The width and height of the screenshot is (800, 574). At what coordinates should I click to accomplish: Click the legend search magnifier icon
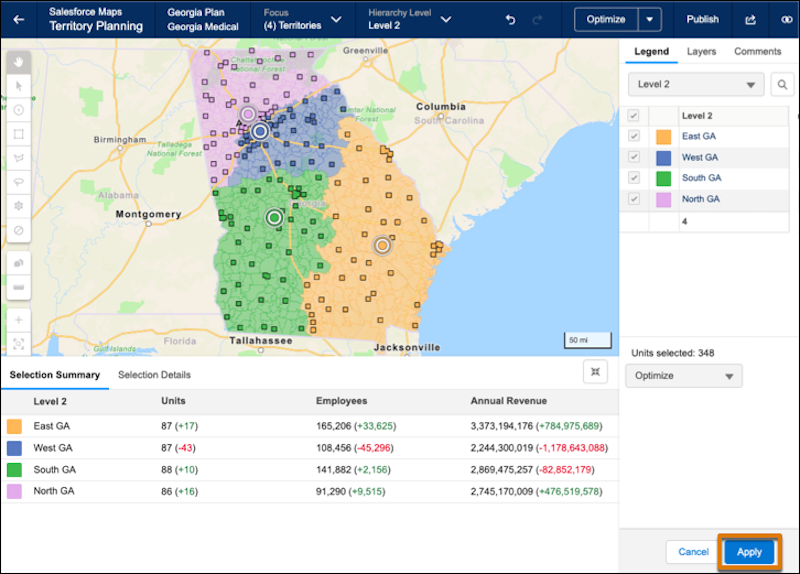coord(782,84)
